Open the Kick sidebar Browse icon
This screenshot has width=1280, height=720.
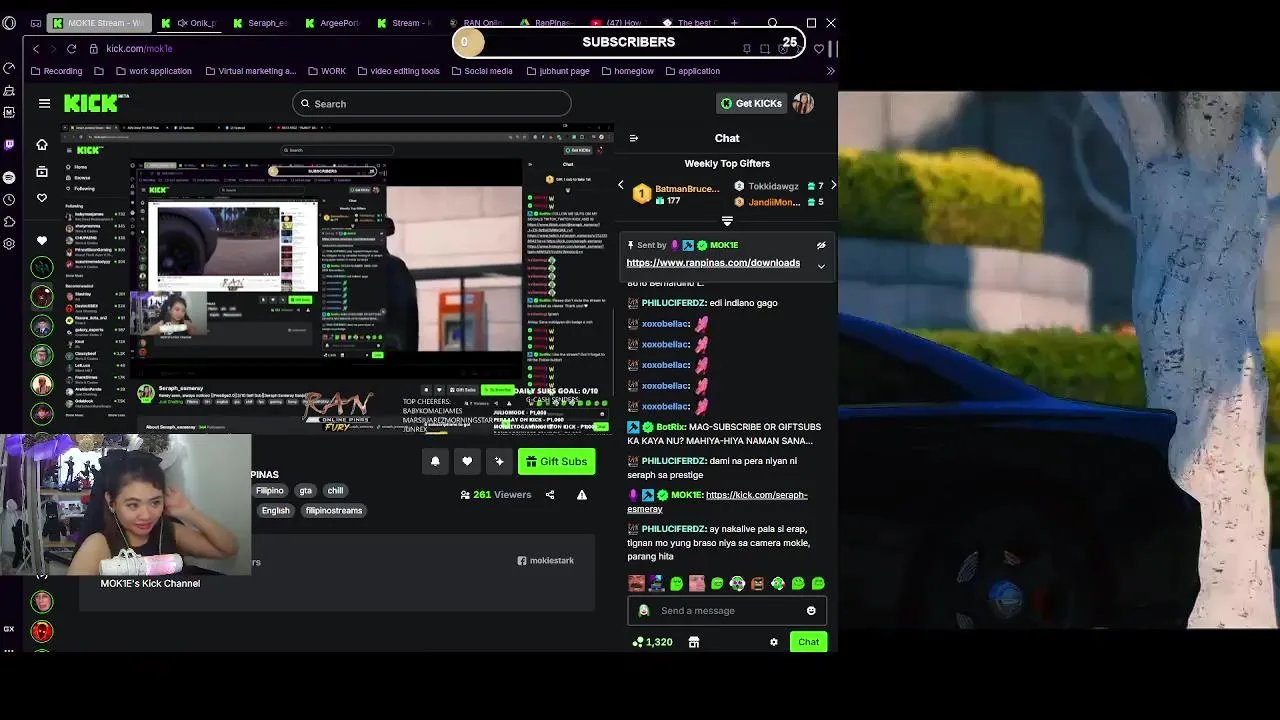point(41,171)
